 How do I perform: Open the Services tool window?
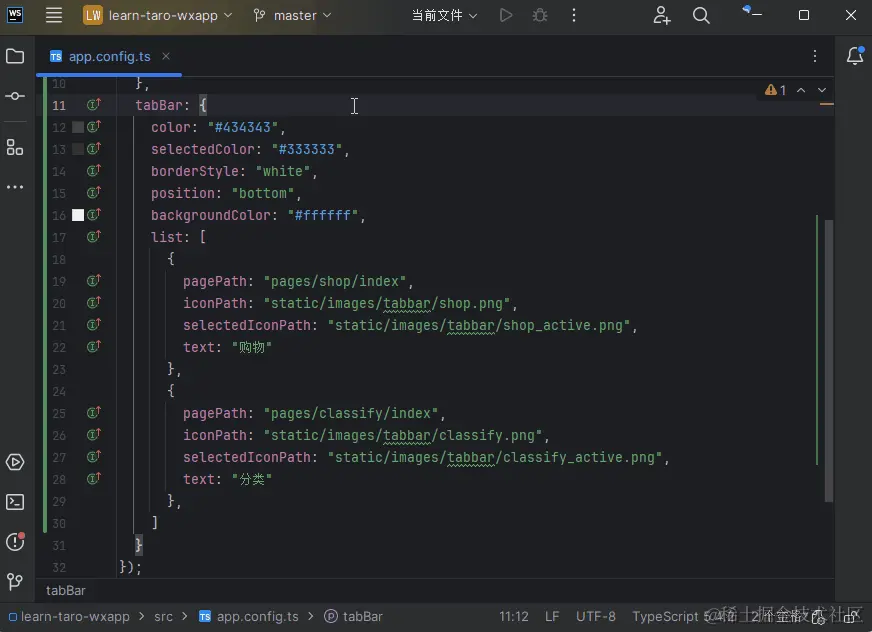pyautogui.click(x=15, y=462)
